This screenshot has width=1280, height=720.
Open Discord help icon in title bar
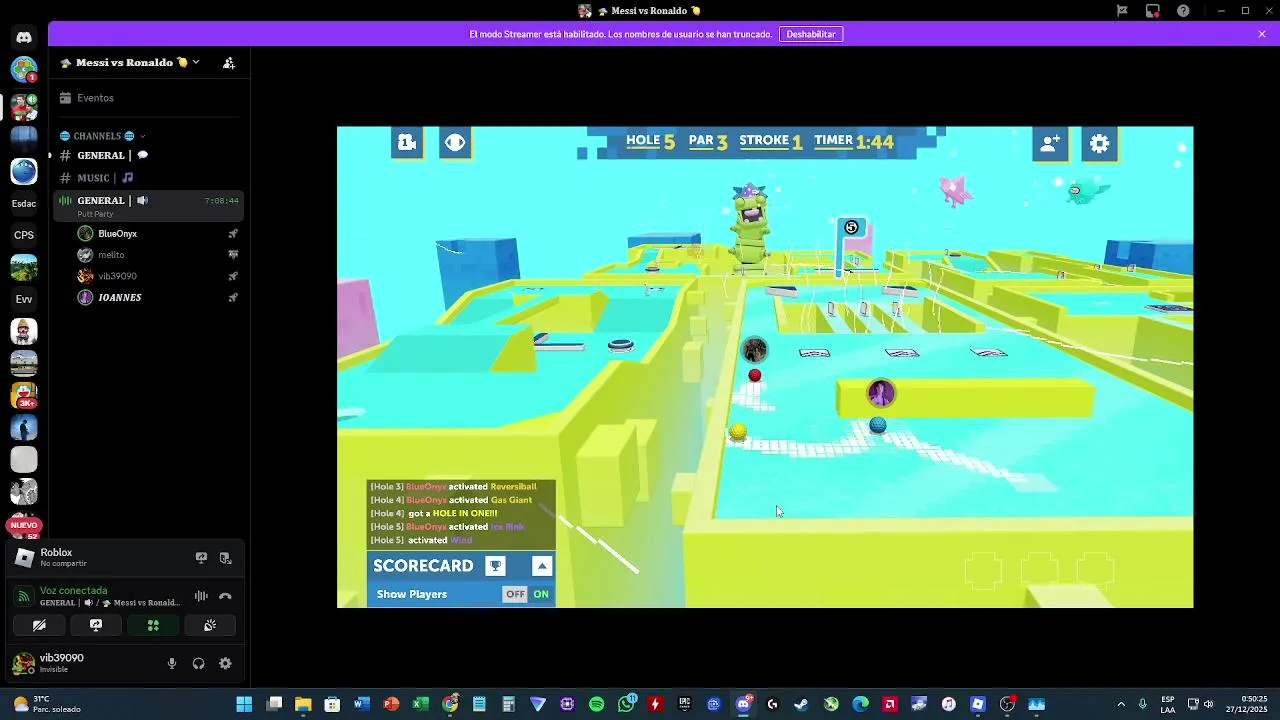[1184, 11]
